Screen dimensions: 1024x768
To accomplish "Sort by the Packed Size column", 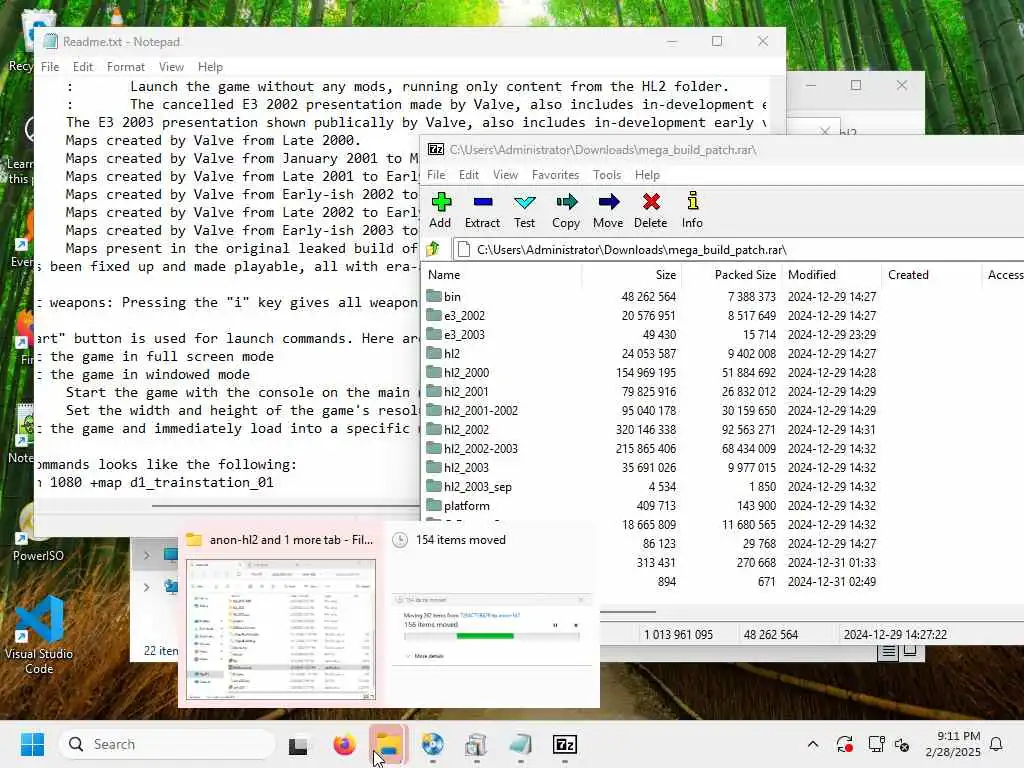I will (731, 275).
